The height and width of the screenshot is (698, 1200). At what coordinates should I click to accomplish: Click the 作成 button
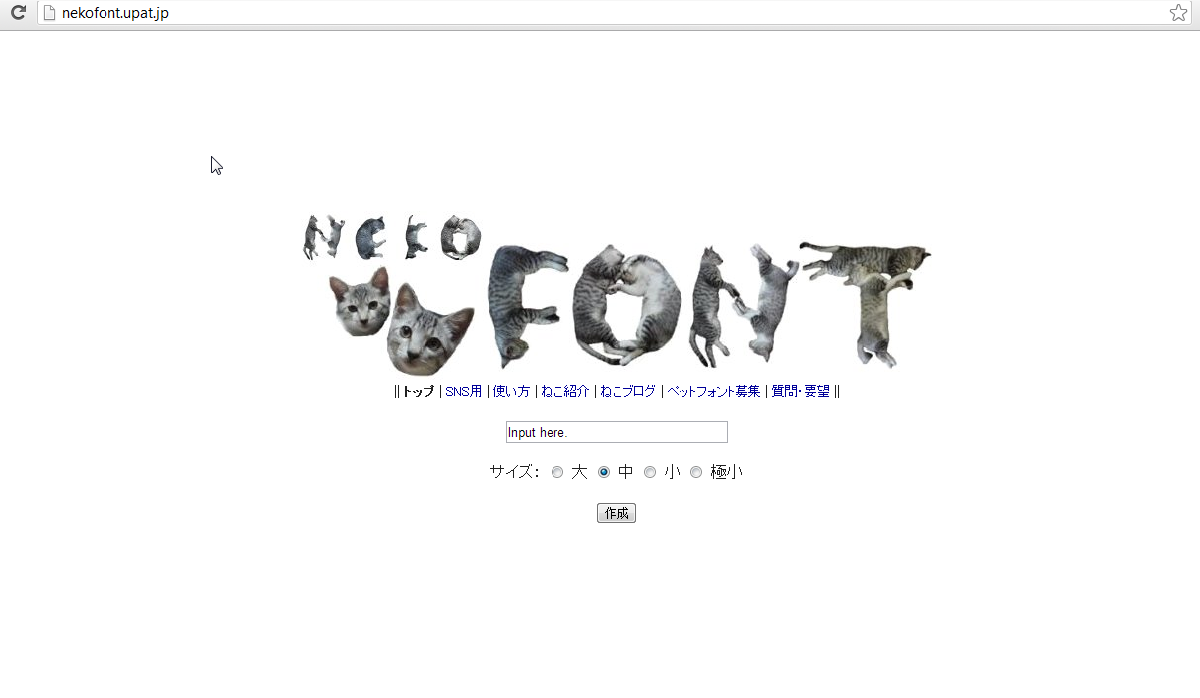point(616,513)
